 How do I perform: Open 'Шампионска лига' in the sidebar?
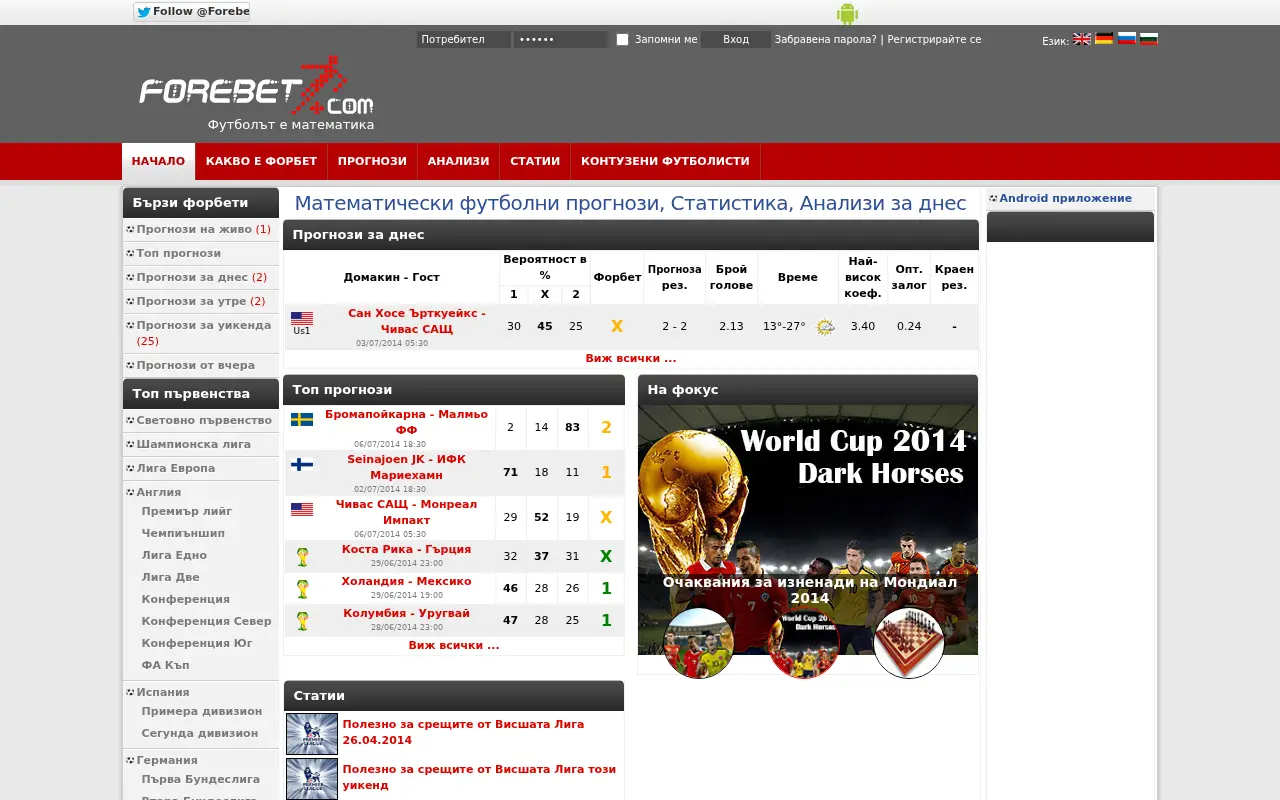point(194,444)
